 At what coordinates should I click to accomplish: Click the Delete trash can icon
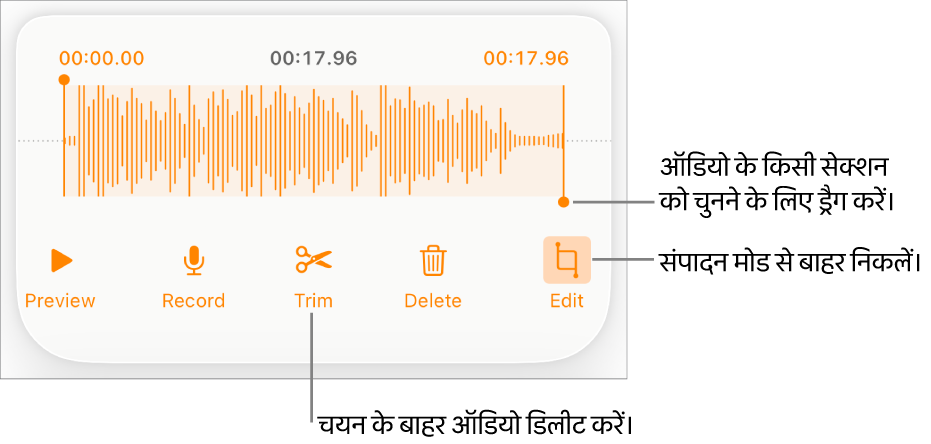pyautogui.click(x=433, y=261)
